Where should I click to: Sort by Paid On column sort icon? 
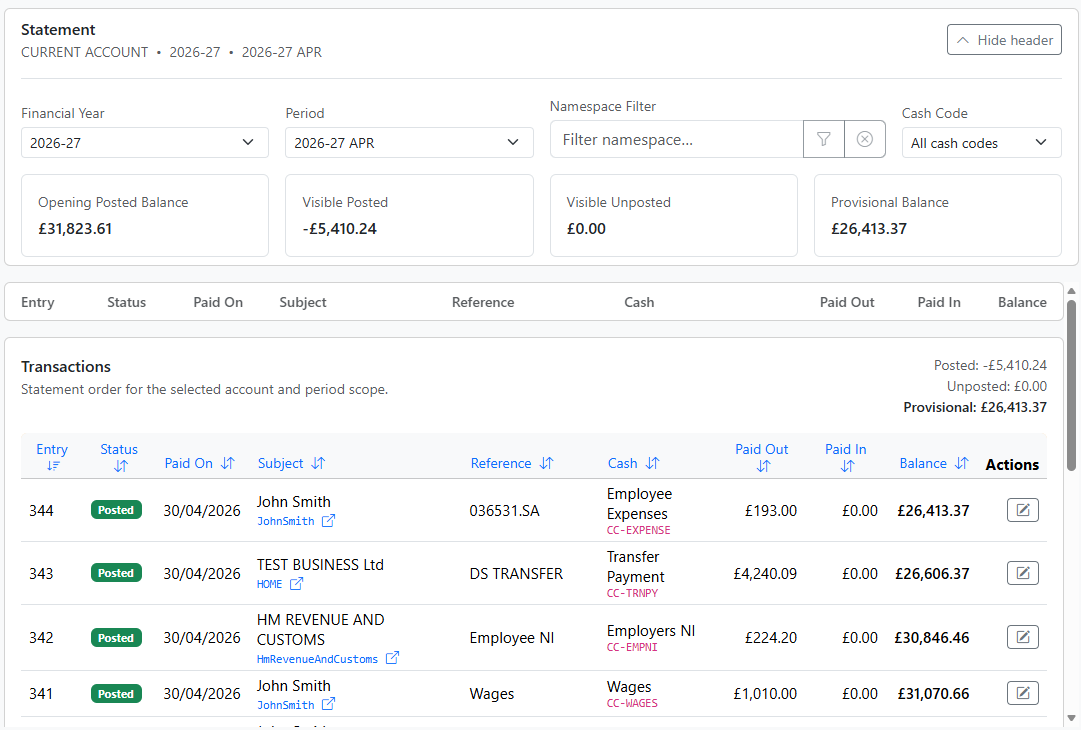228,463
